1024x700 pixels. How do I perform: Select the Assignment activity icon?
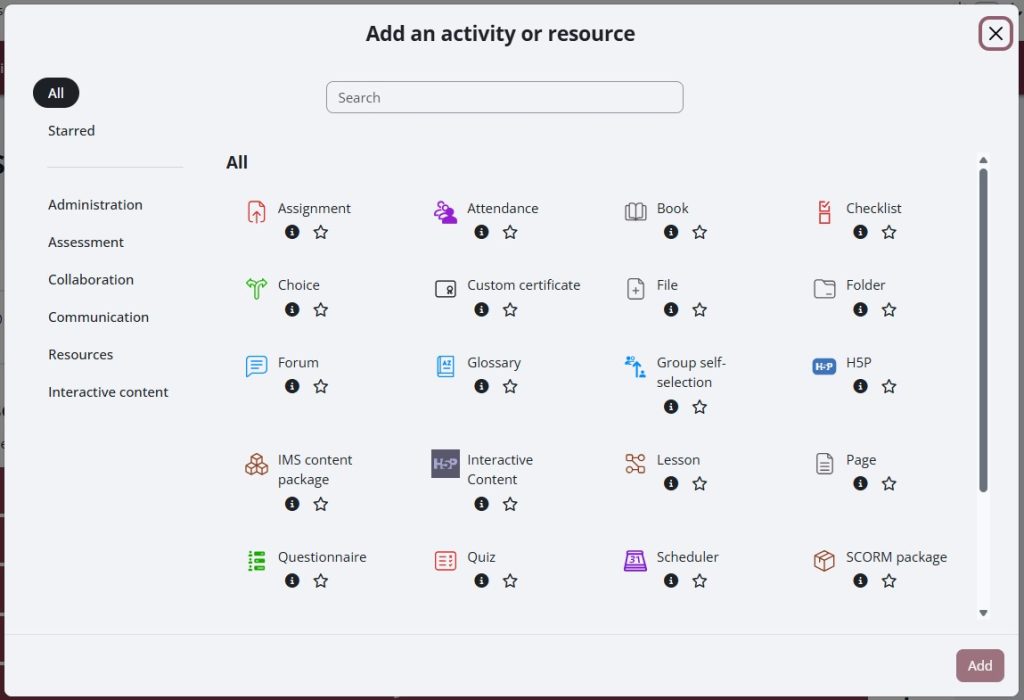click(257, 210)
